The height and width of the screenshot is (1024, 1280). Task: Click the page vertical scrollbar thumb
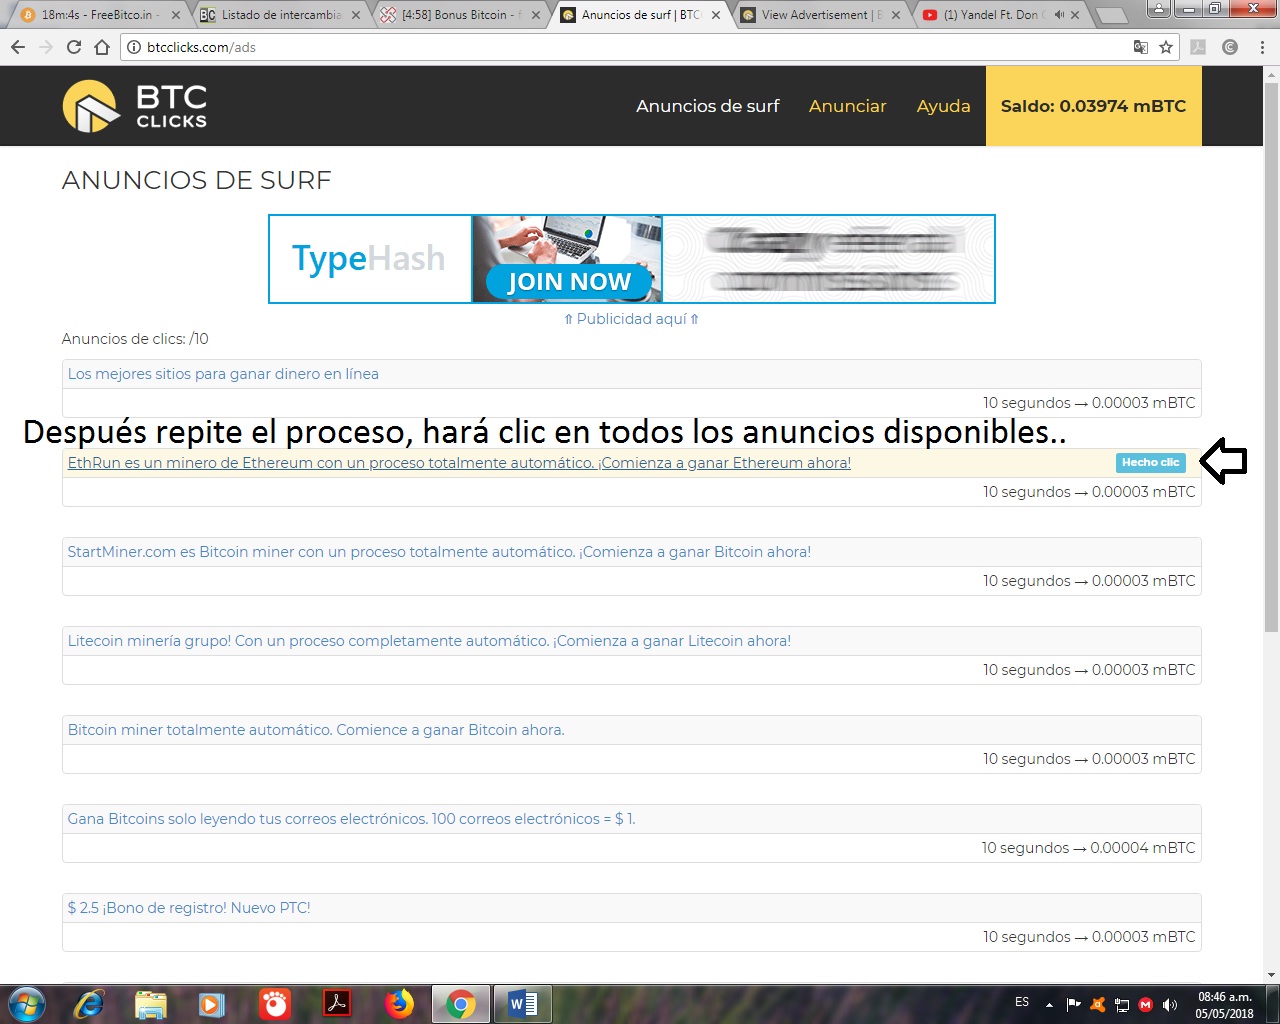pyautogui.click(x=1272, y=355)
